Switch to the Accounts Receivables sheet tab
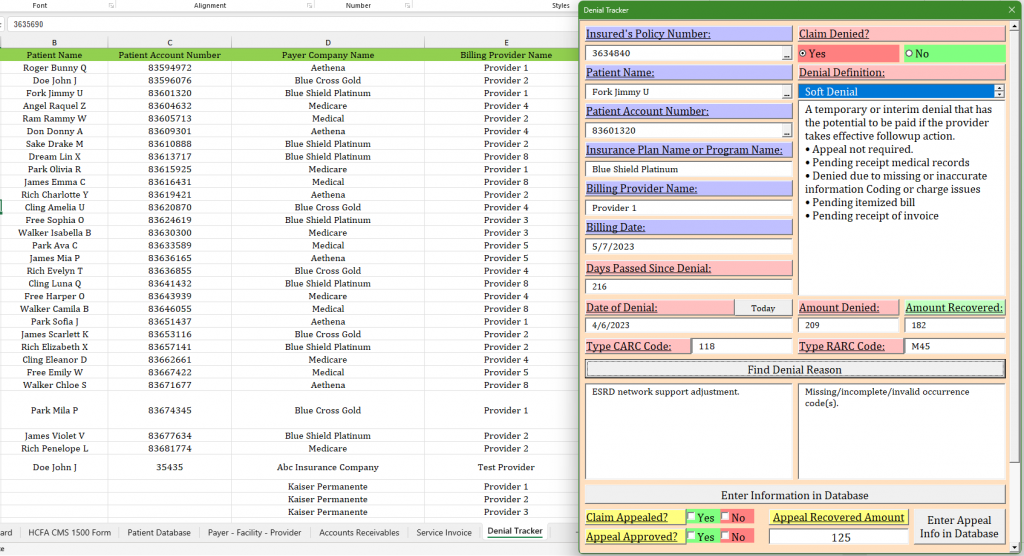1024x556 pixels. (359, 532)
